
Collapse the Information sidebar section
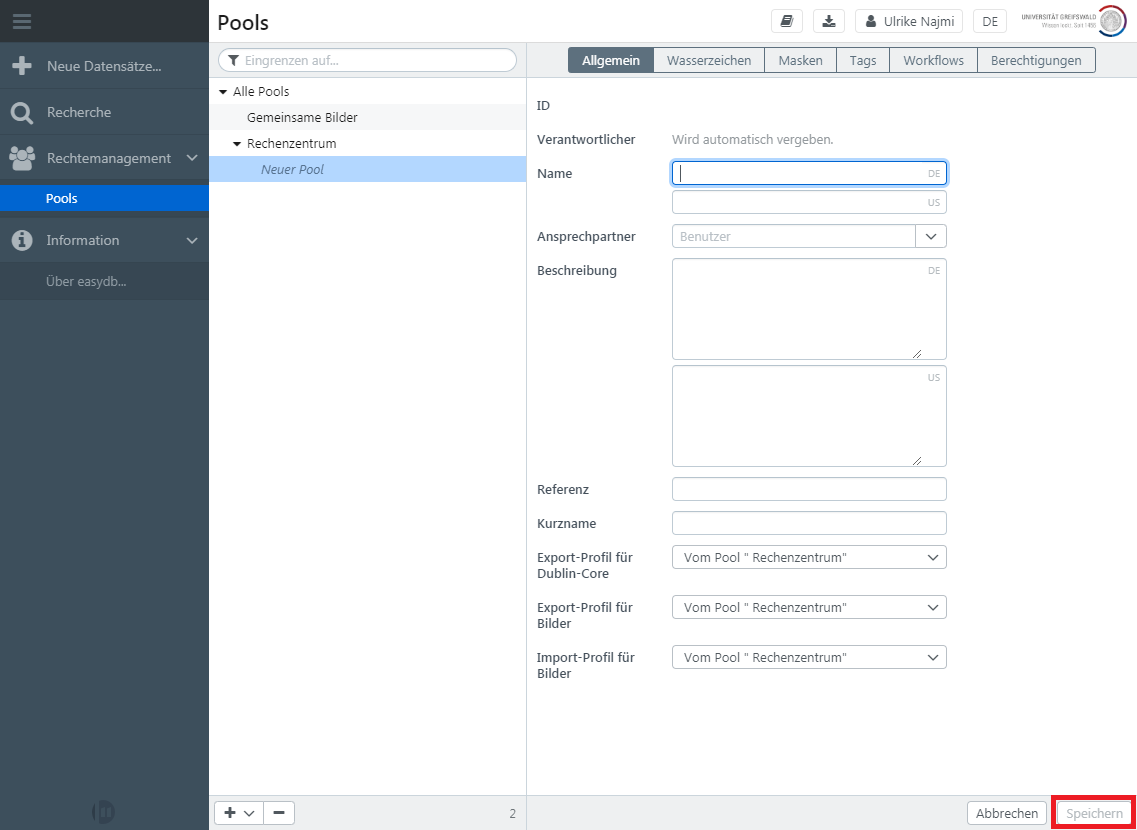tap(192, 240)
